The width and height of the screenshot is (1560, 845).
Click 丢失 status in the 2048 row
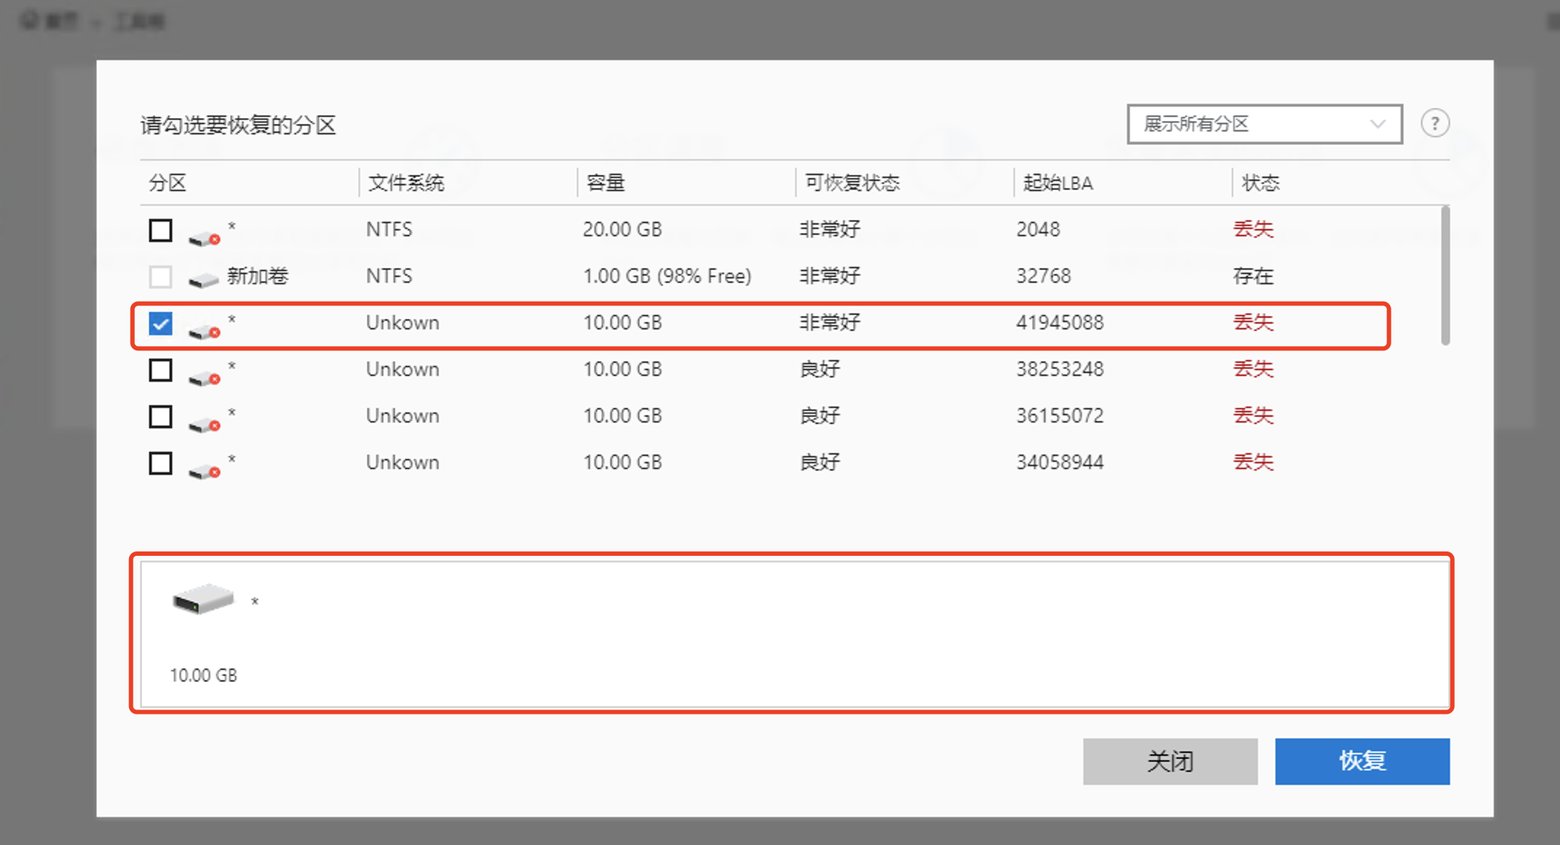pos(1253,229)
